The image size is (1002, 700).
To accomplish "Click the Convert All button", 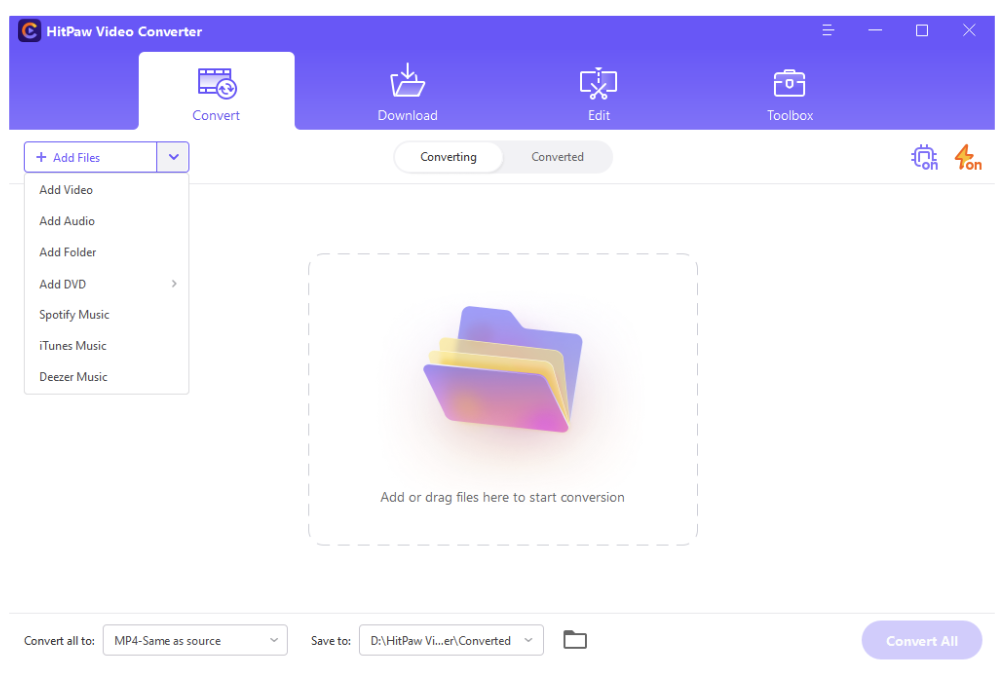I will point(921,641).
